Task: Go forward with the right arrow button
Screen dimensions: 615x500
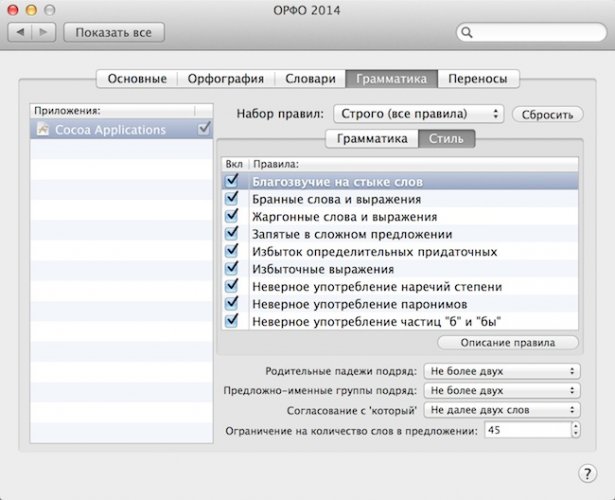Action: pos(44,32)
